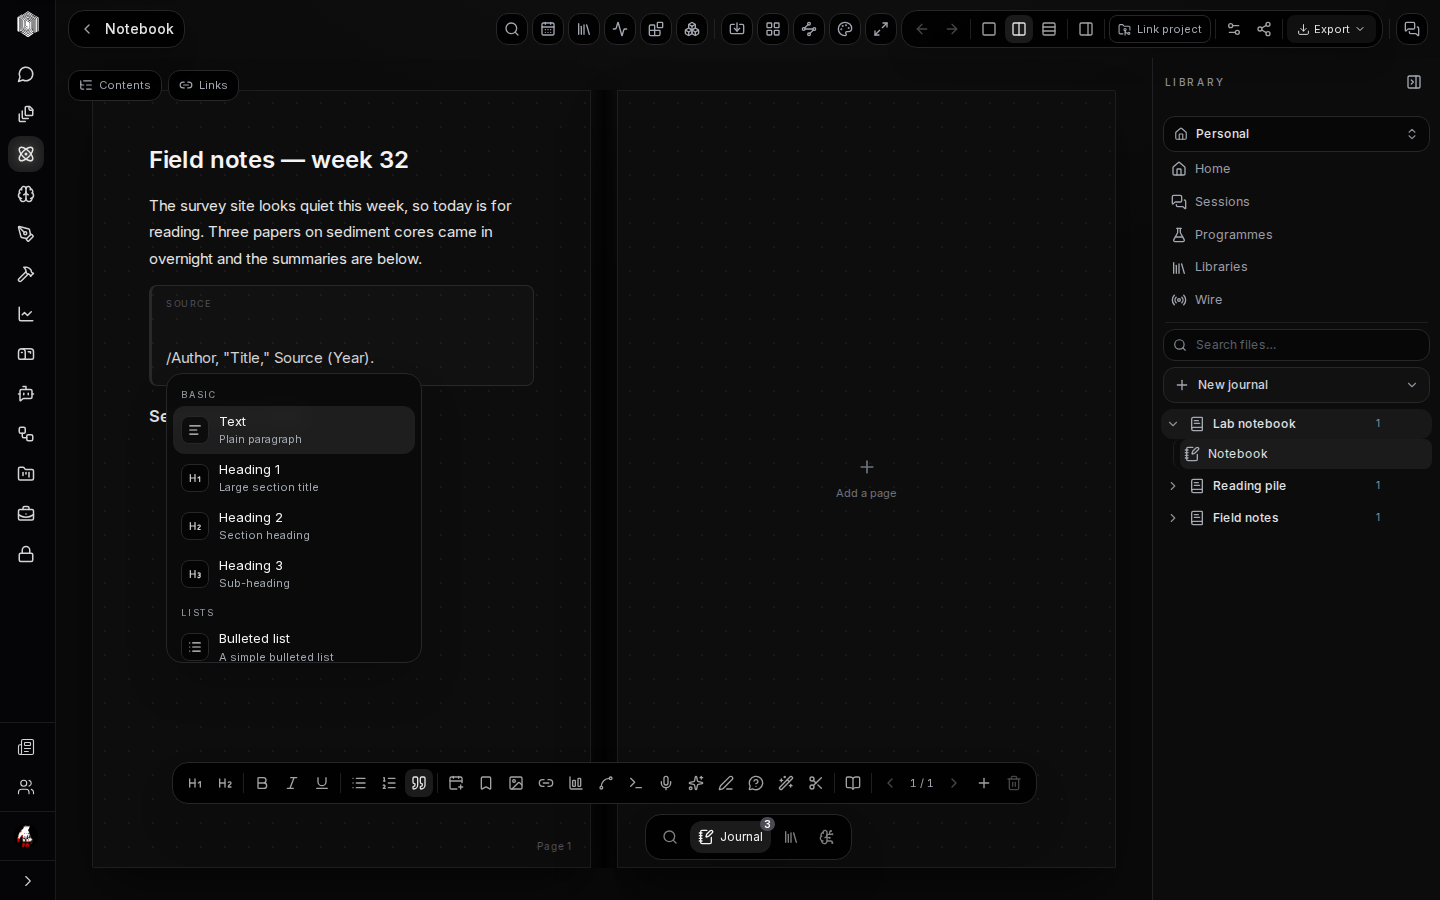Switch to the Journal tab in bottom bar

pos(731,837)
